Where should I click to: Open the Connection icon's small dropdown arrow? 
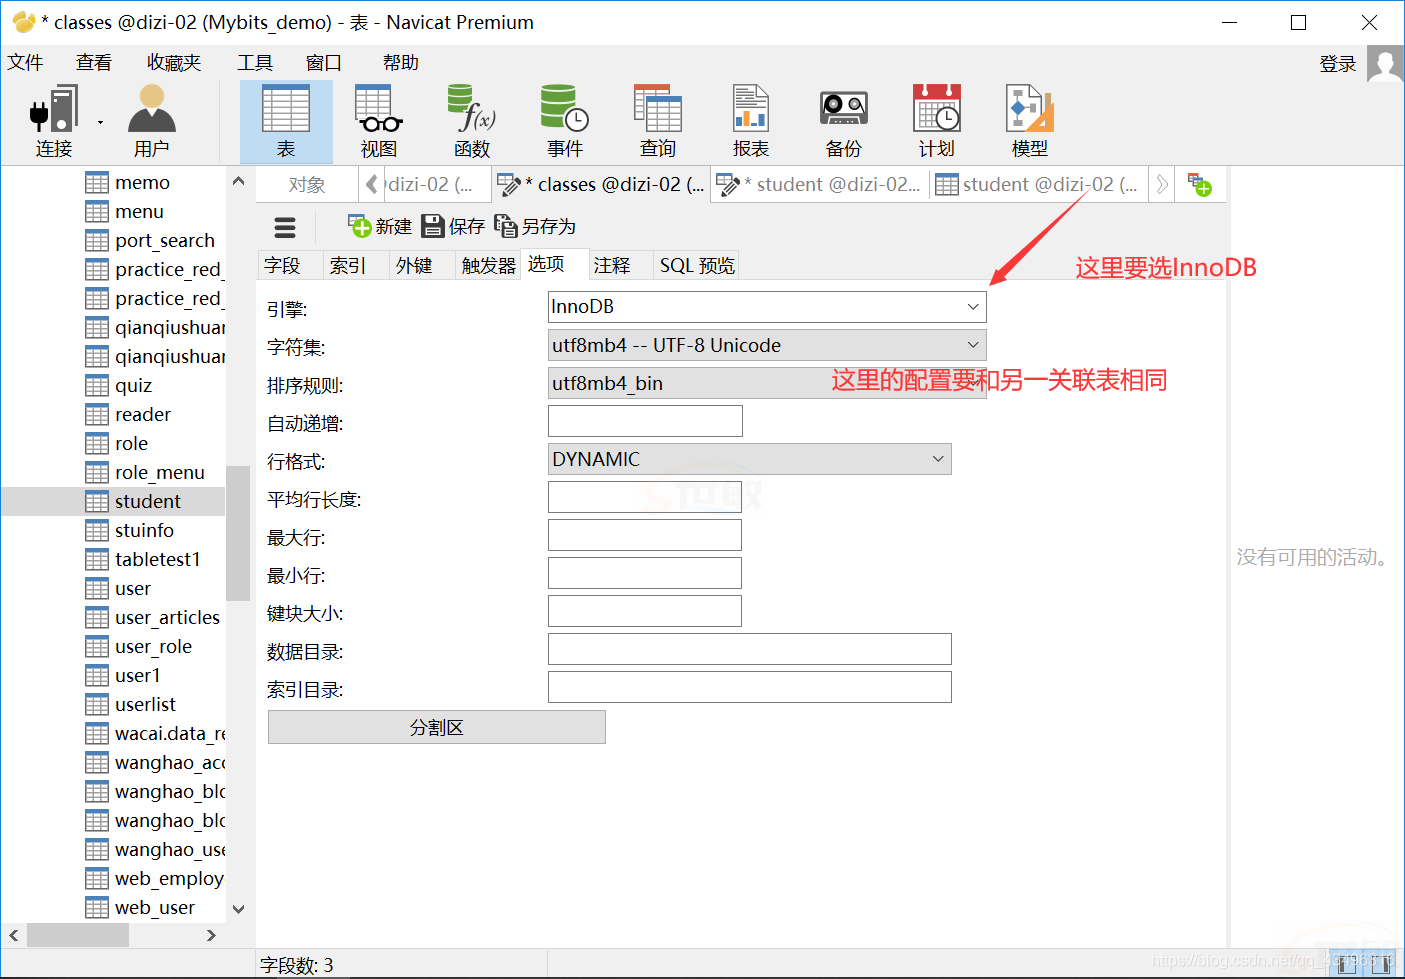pos(100,123)
